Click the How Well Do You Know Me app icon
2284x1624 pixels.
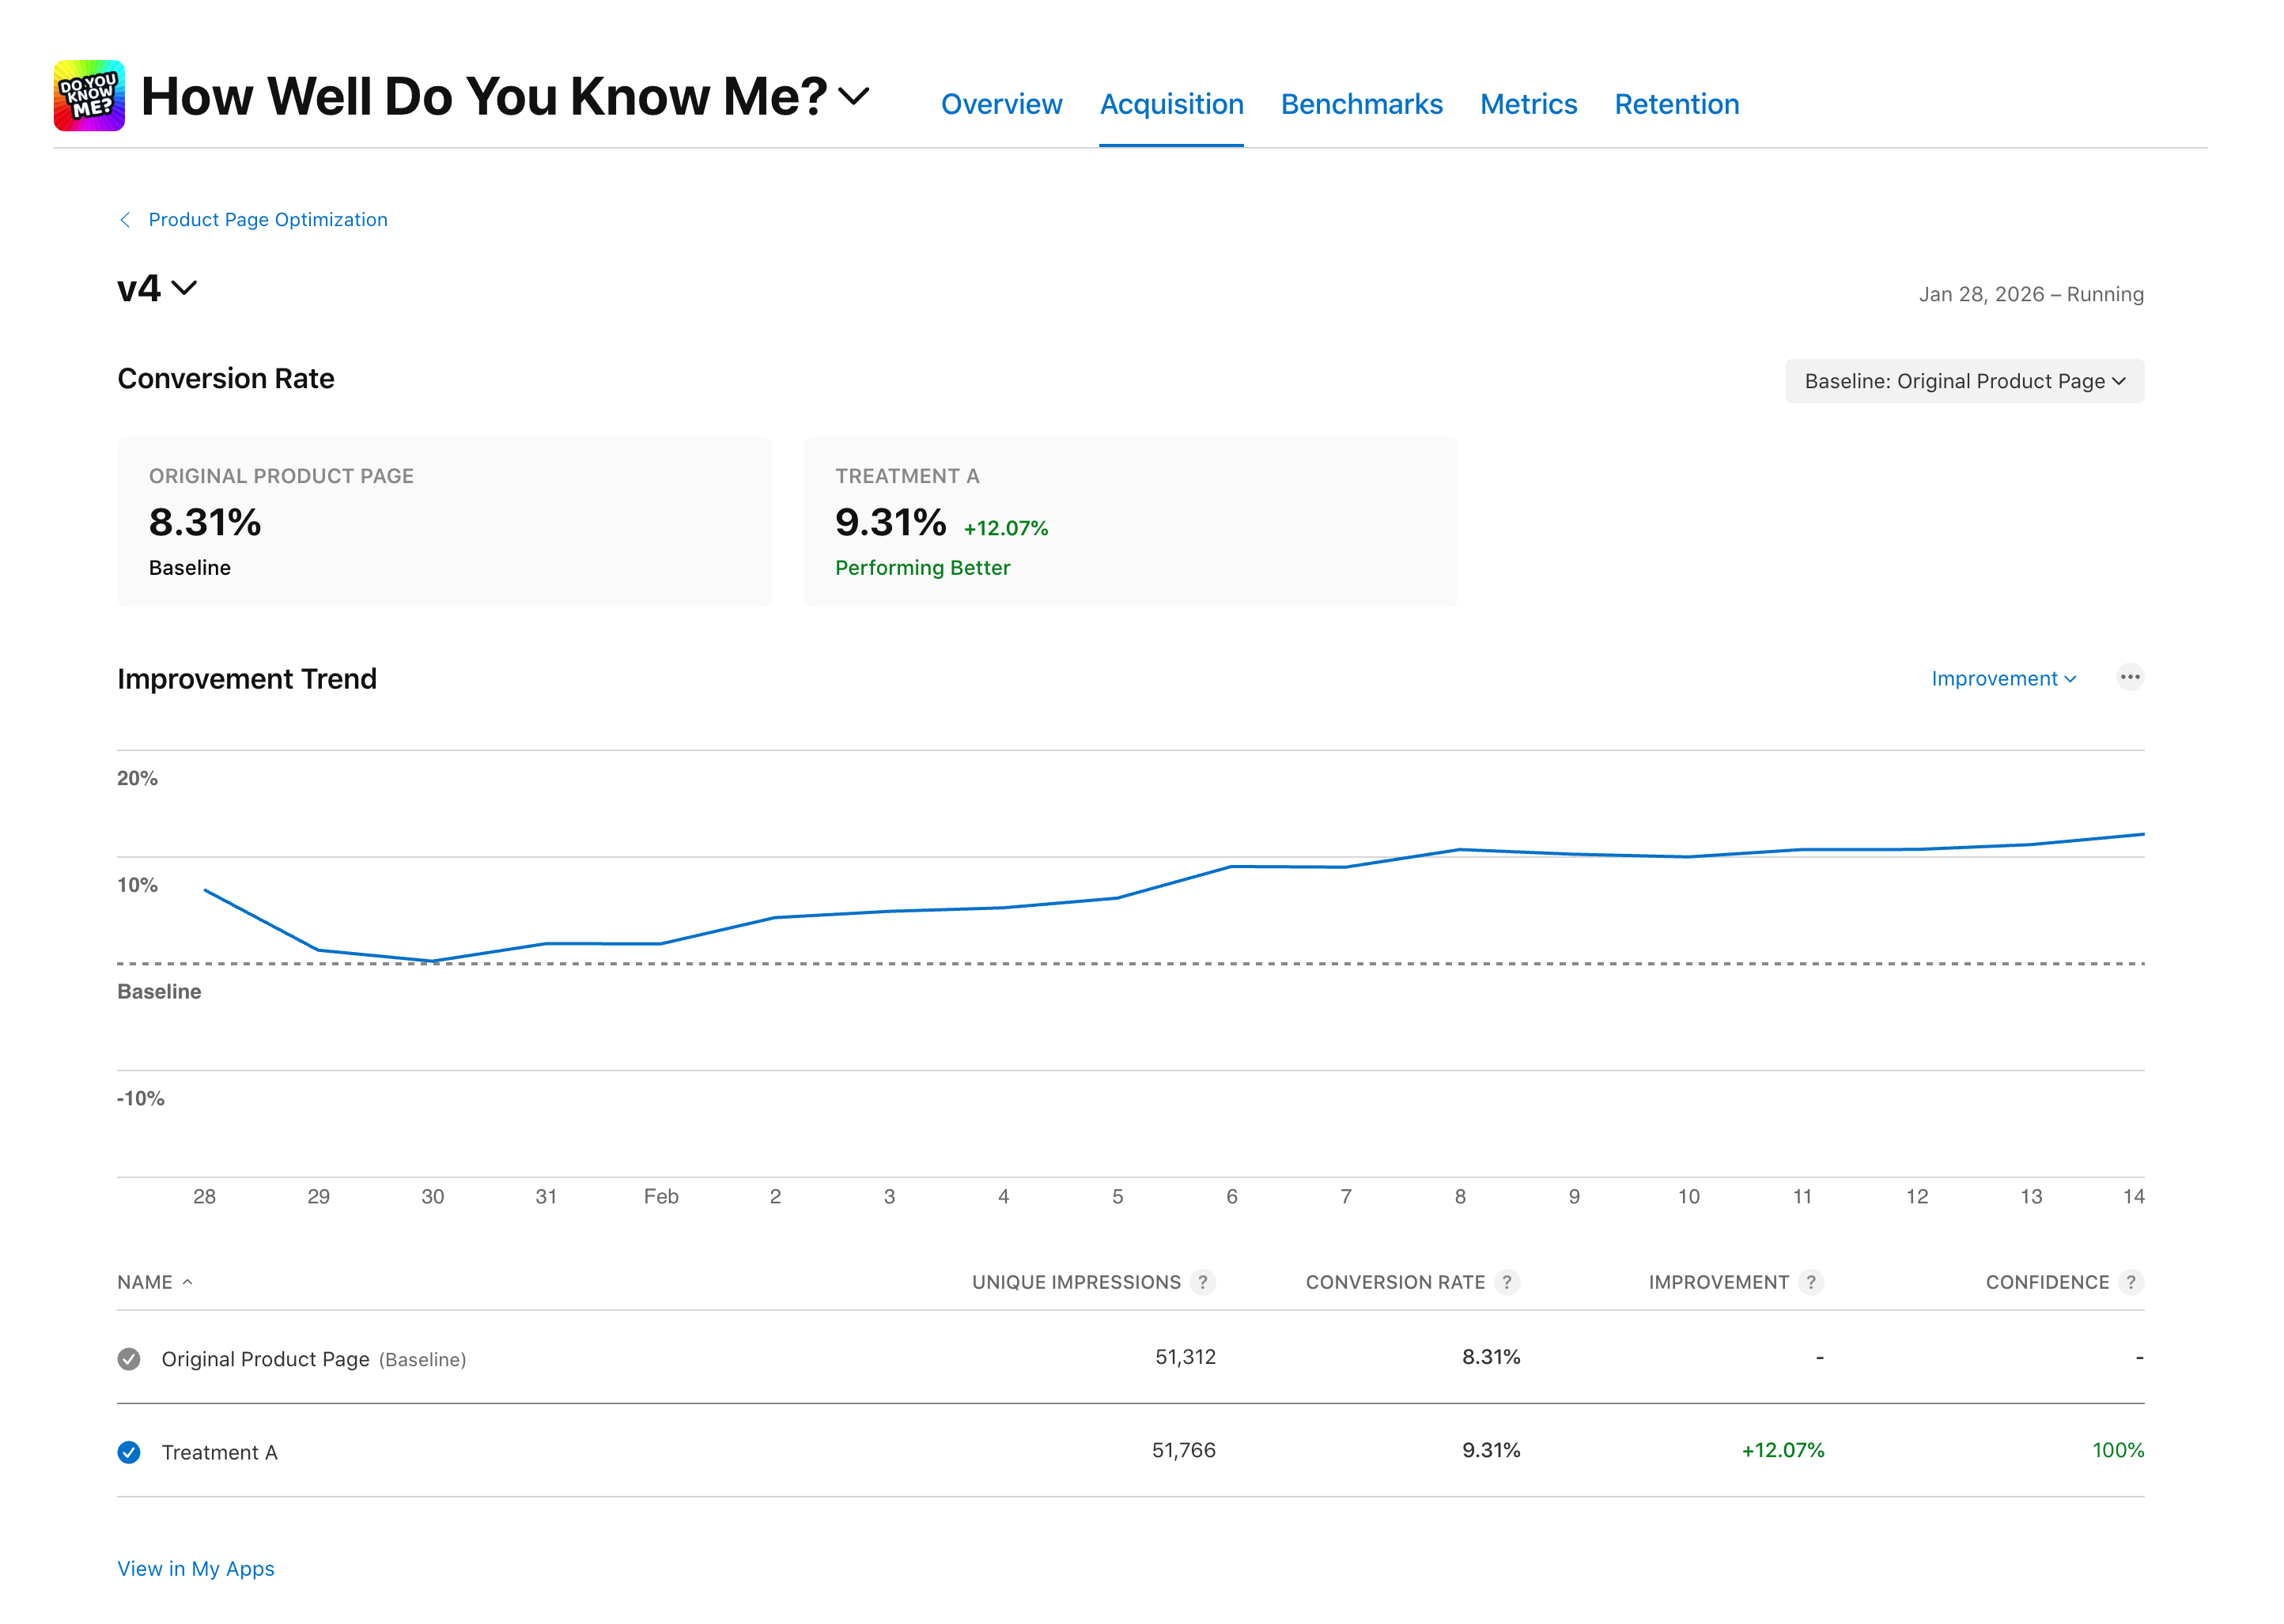89,95
